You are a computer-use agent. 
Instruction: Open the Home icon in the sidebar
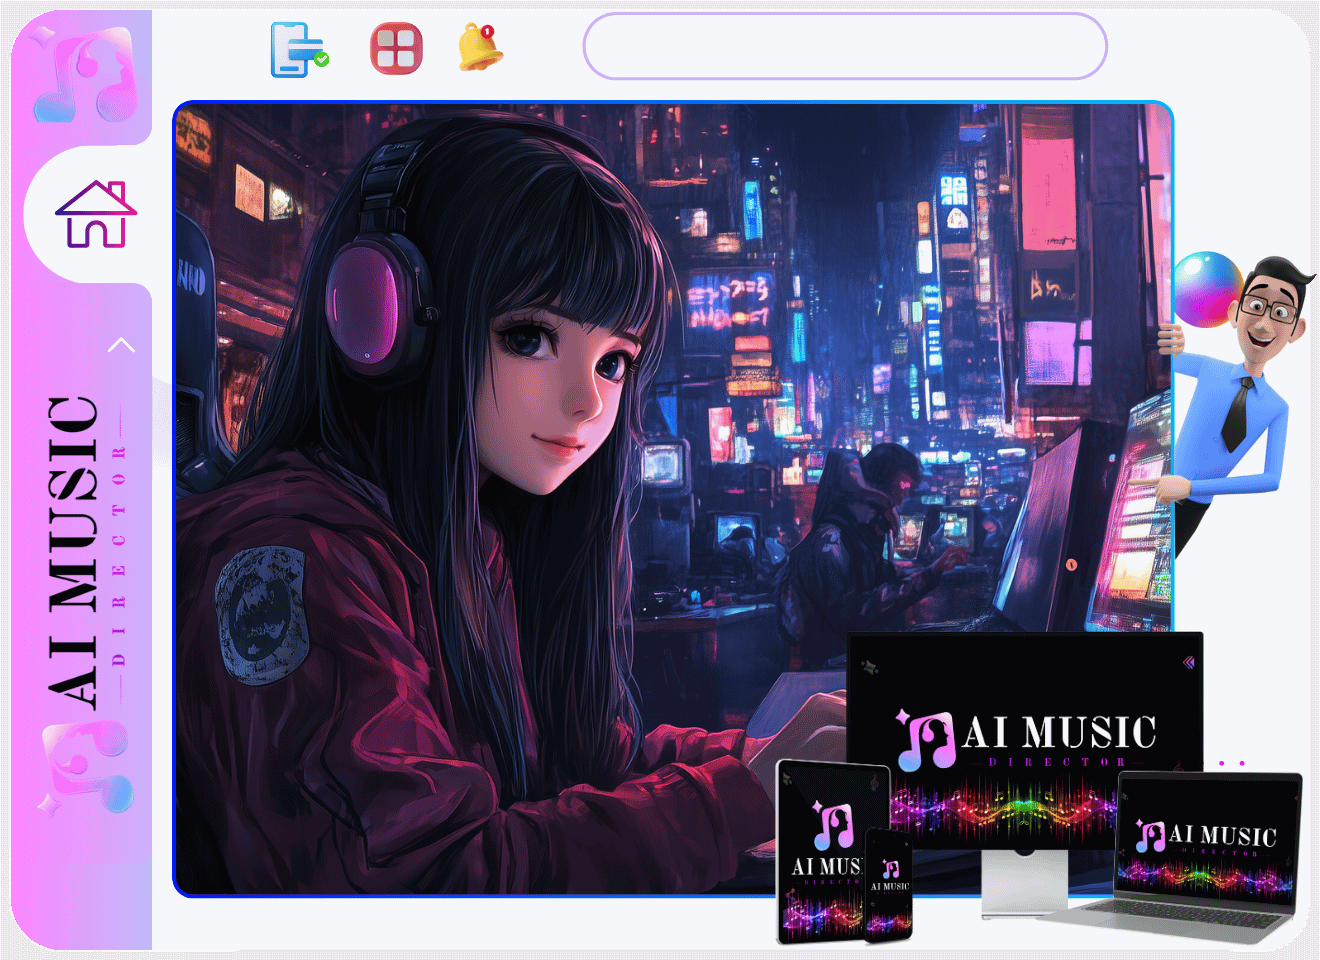(x=96, y=214)
